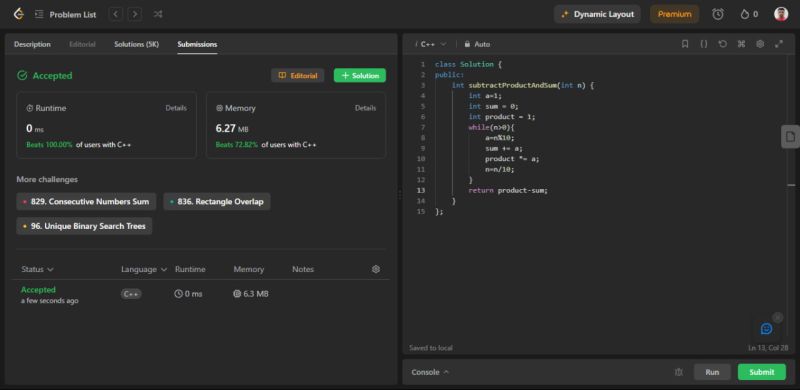Bookmark the code with bookmark icon
The image size is (800, 390).
pos(685,44)
